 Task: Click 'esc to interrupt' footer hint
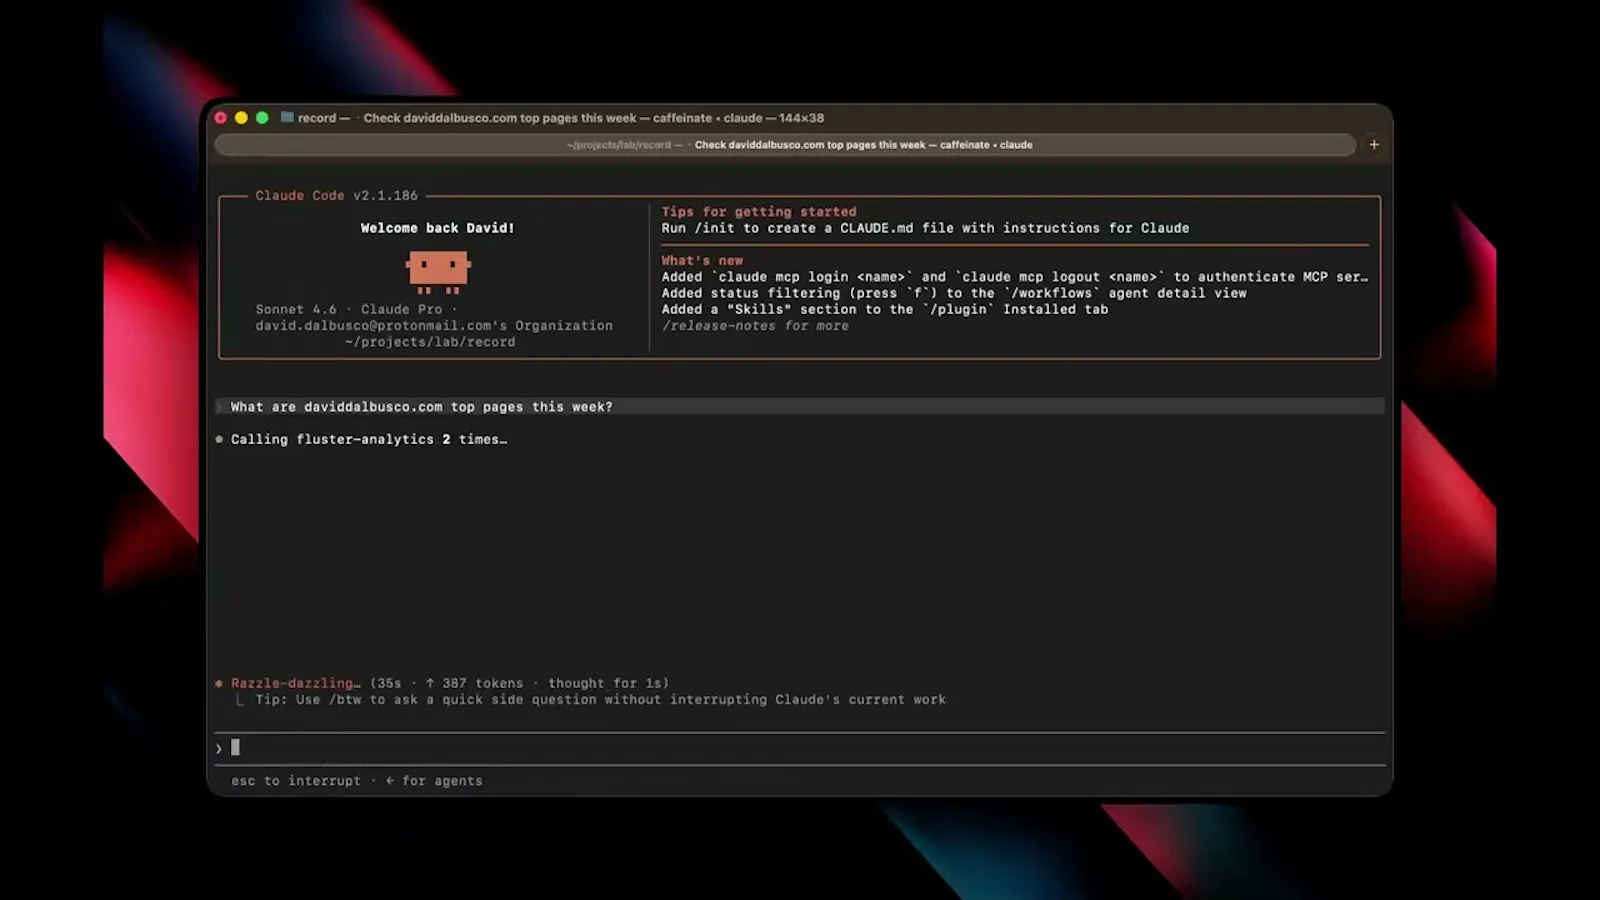pos(296,781)
